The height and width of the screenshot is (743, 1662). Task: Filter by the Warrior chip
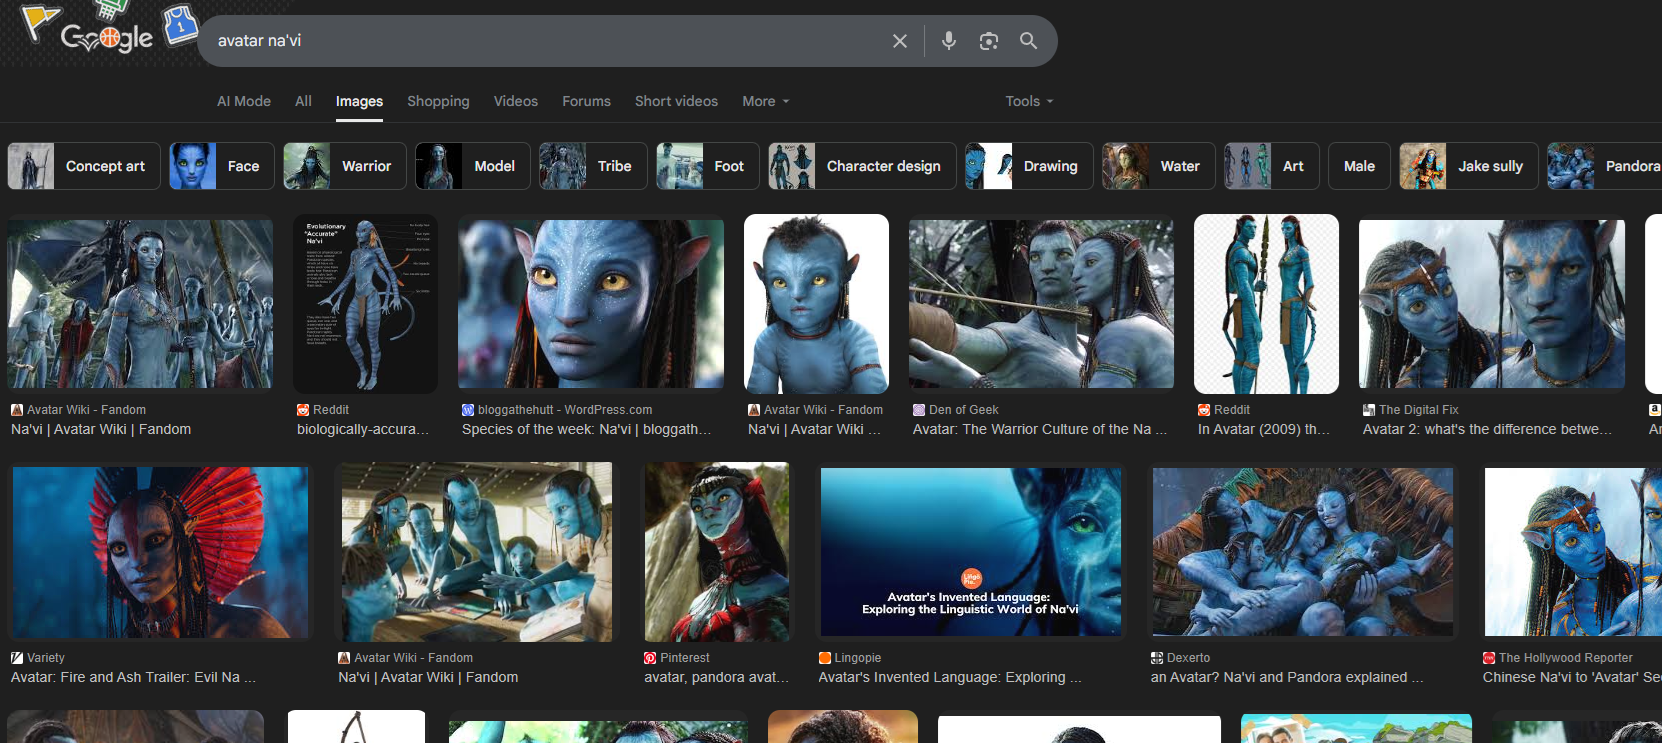[345, 166]
